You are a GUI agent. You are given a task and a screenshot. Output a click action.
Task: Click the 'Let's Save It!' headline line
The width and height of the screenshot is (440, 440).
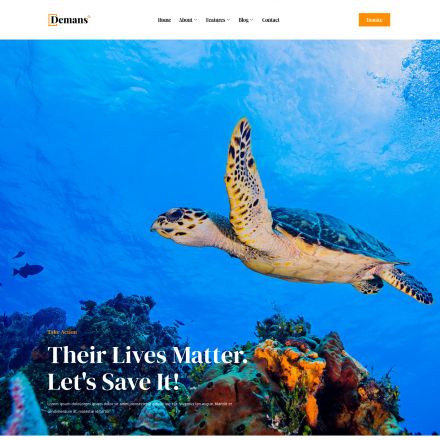click(114, 382)
